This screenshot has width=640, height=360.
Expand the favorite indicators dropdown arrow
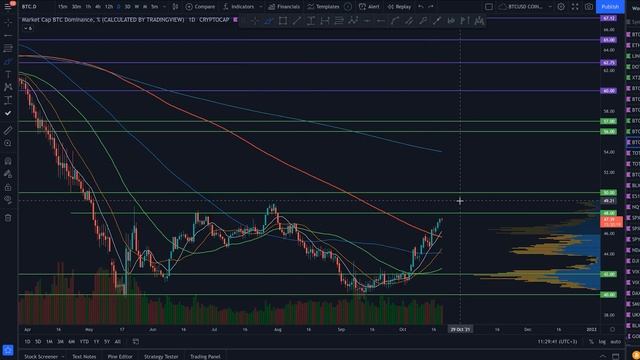tap(261, 7)
